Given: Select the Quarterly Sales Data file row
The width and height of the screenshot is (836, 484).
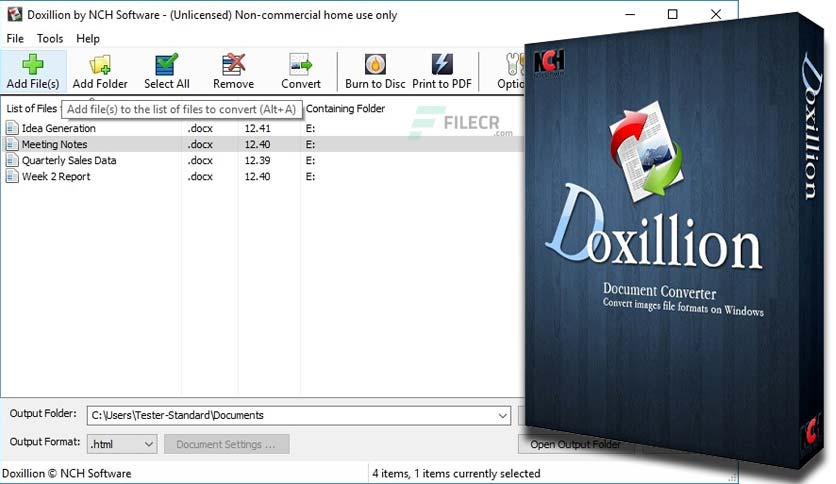Looking at the screenshot, I should [x=262, y=160].
